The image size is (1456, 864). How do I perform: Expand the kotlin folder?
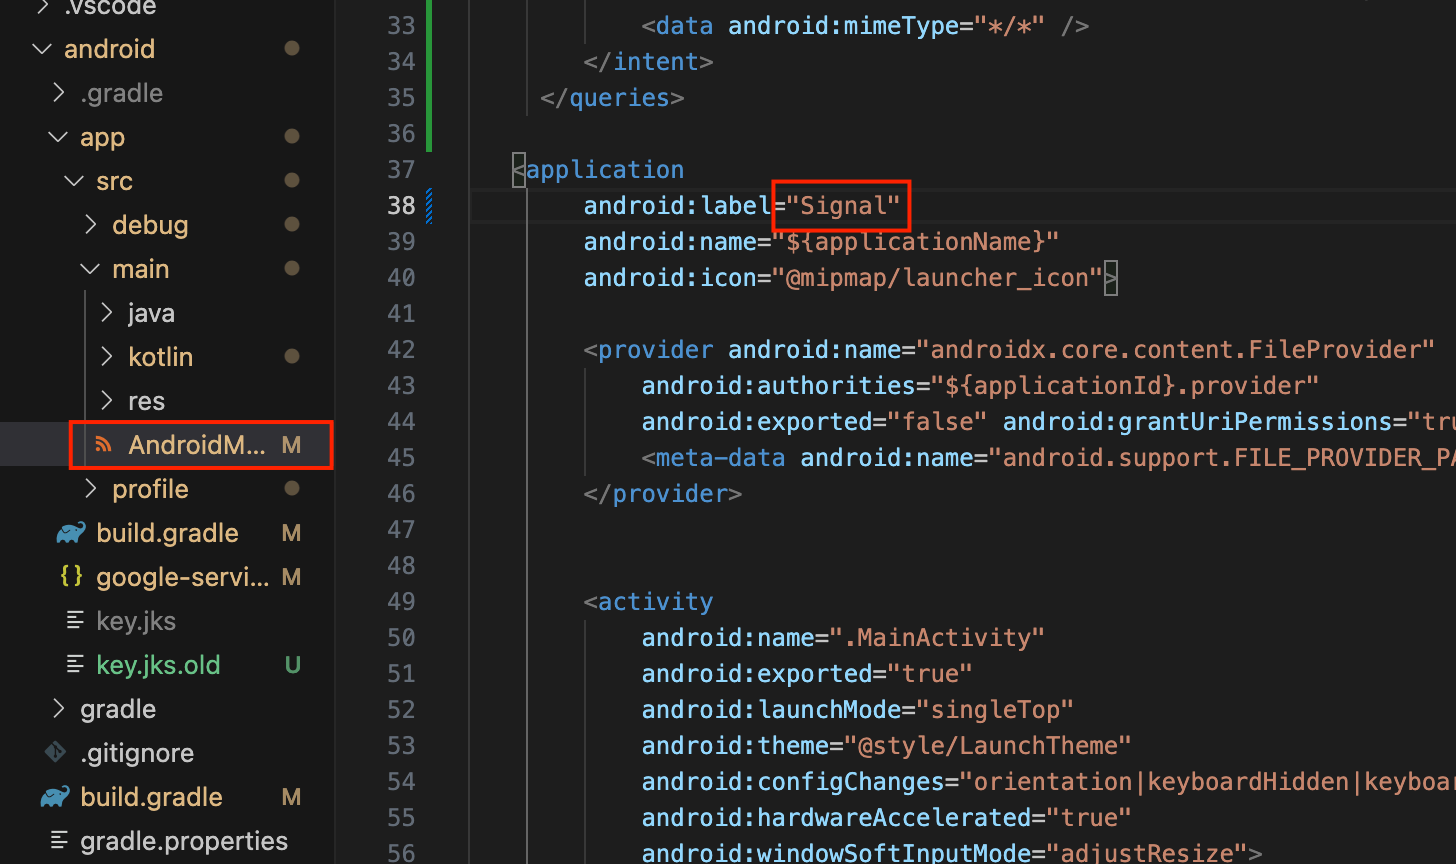(x=107, y=357)
